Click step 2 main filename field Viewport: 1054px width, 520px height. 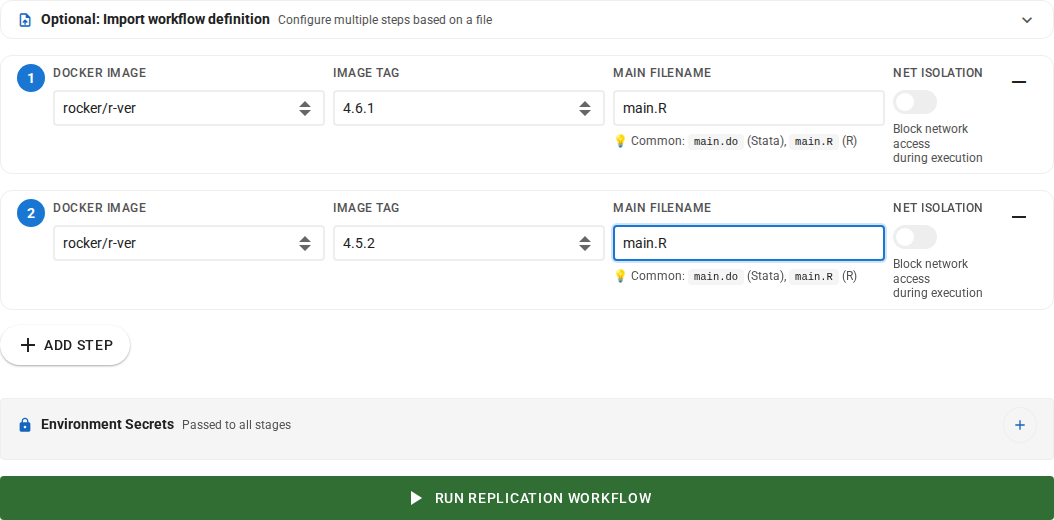click(x=749, y=243)
